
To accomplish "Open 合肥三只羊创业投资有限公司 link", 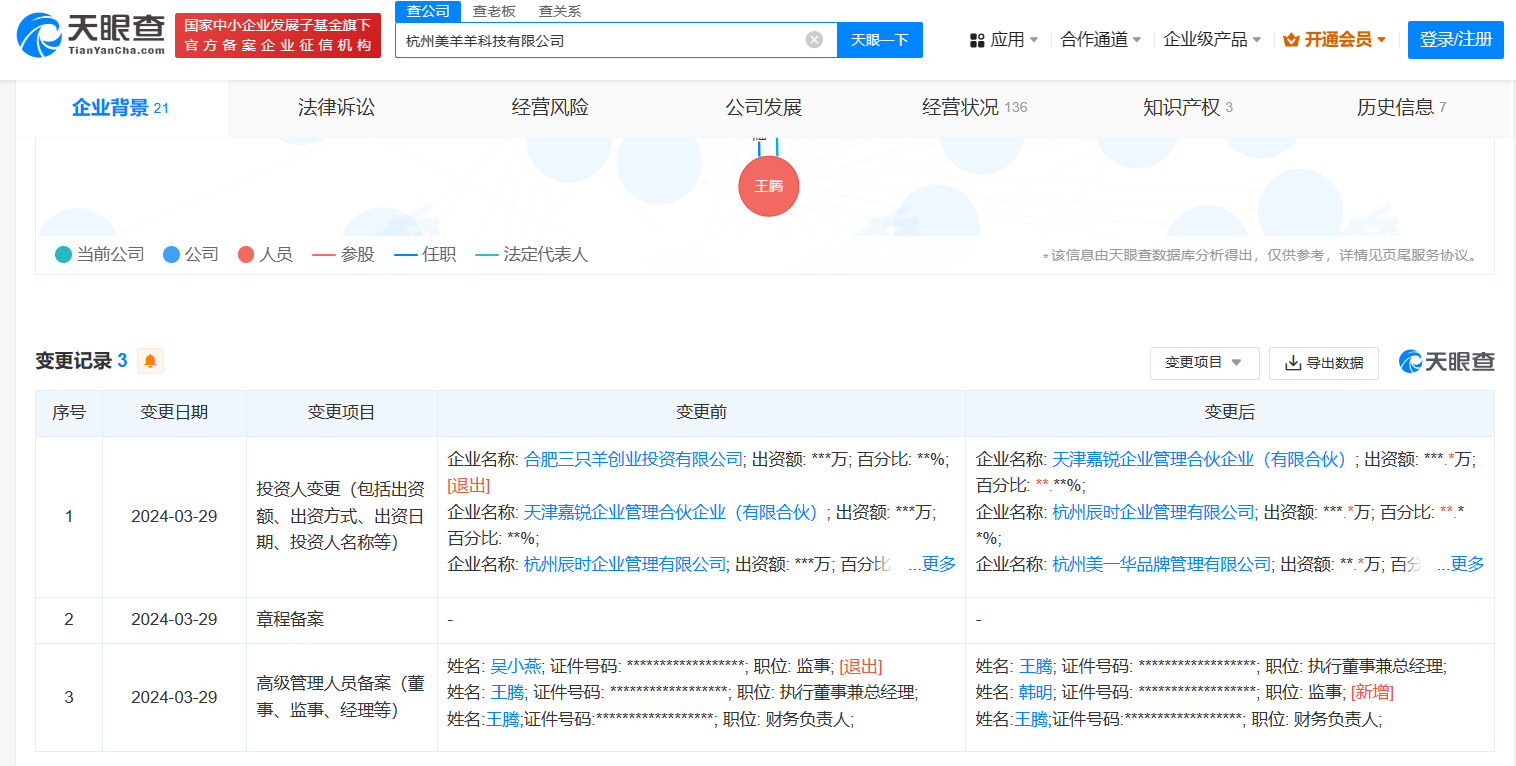I will (x=633, y=459).
